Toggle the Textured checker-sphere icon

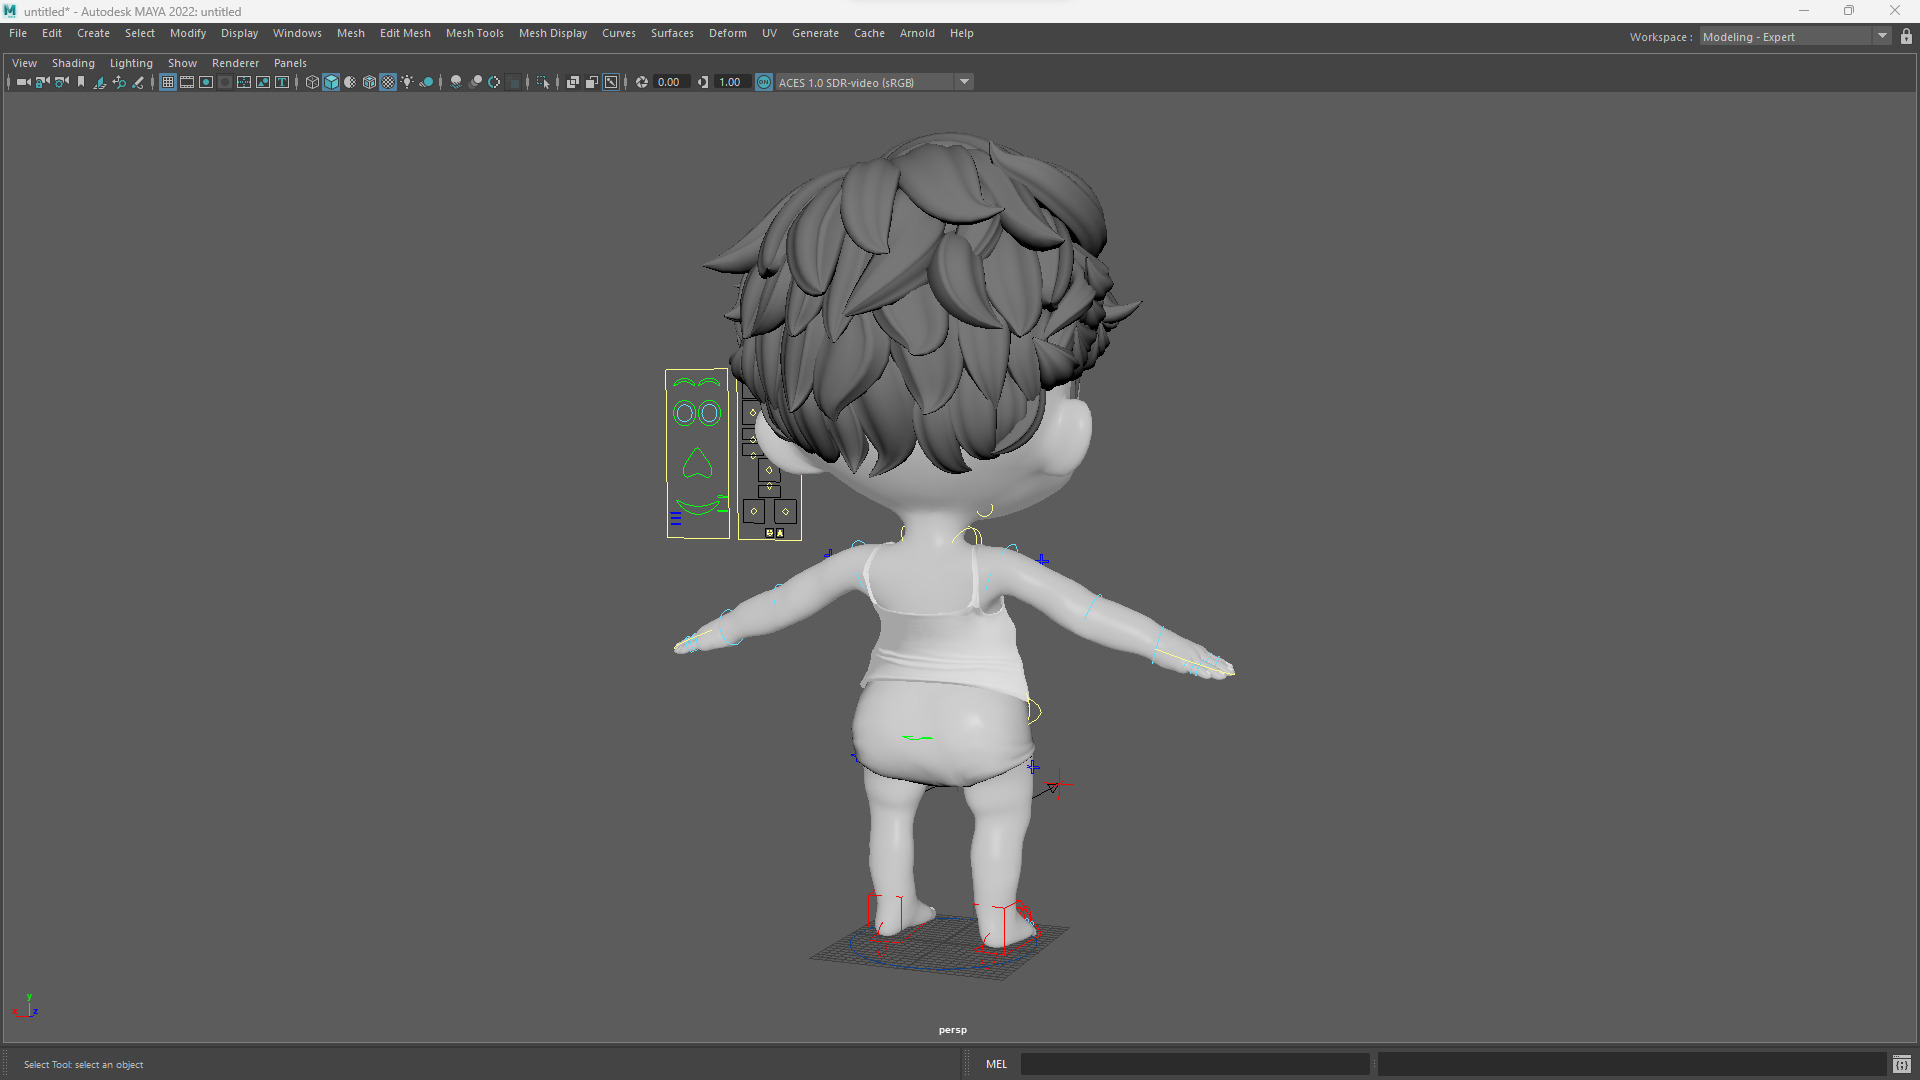388,82
